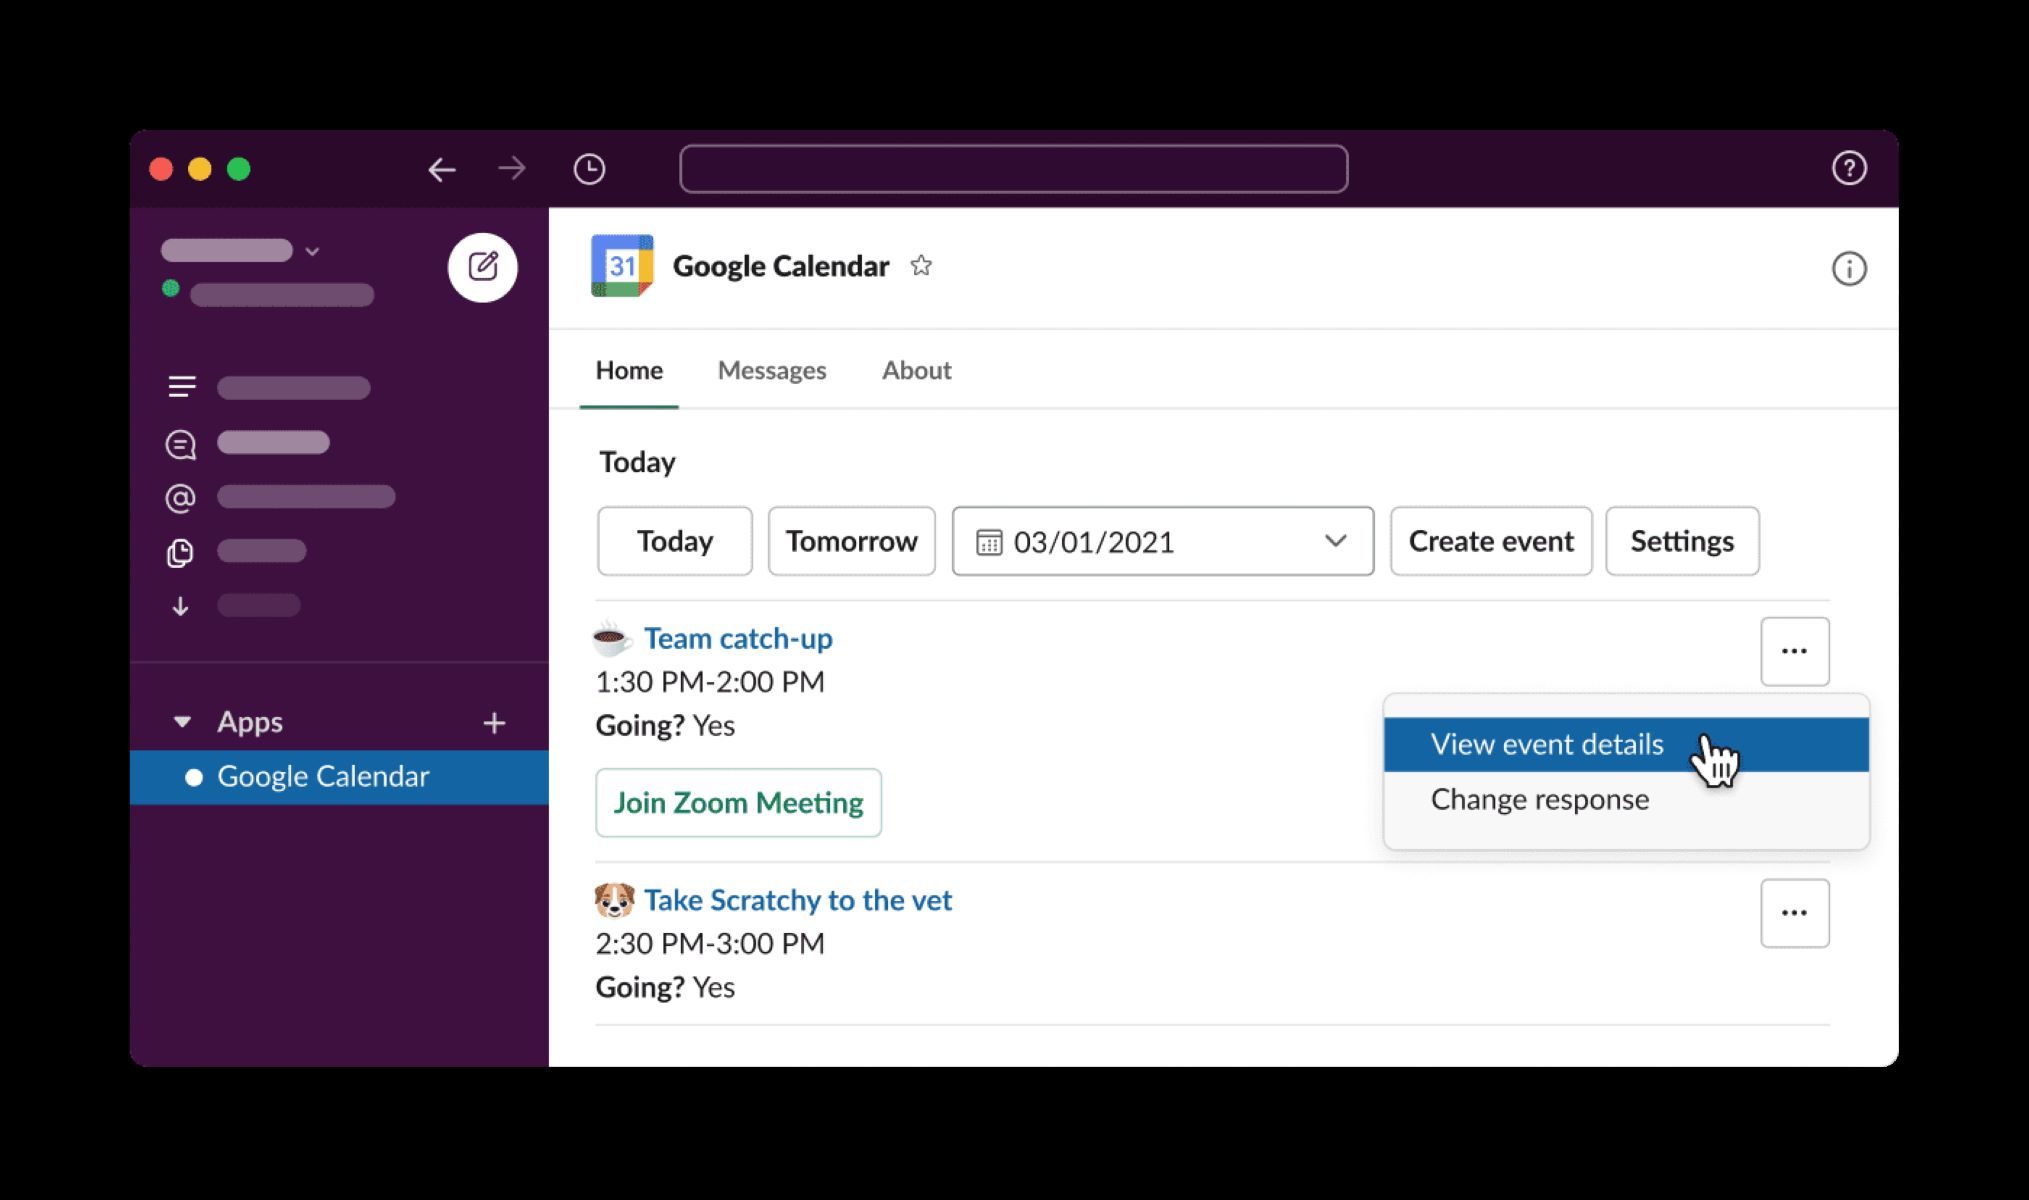Click the history/clock icon in toolbar

590,169
